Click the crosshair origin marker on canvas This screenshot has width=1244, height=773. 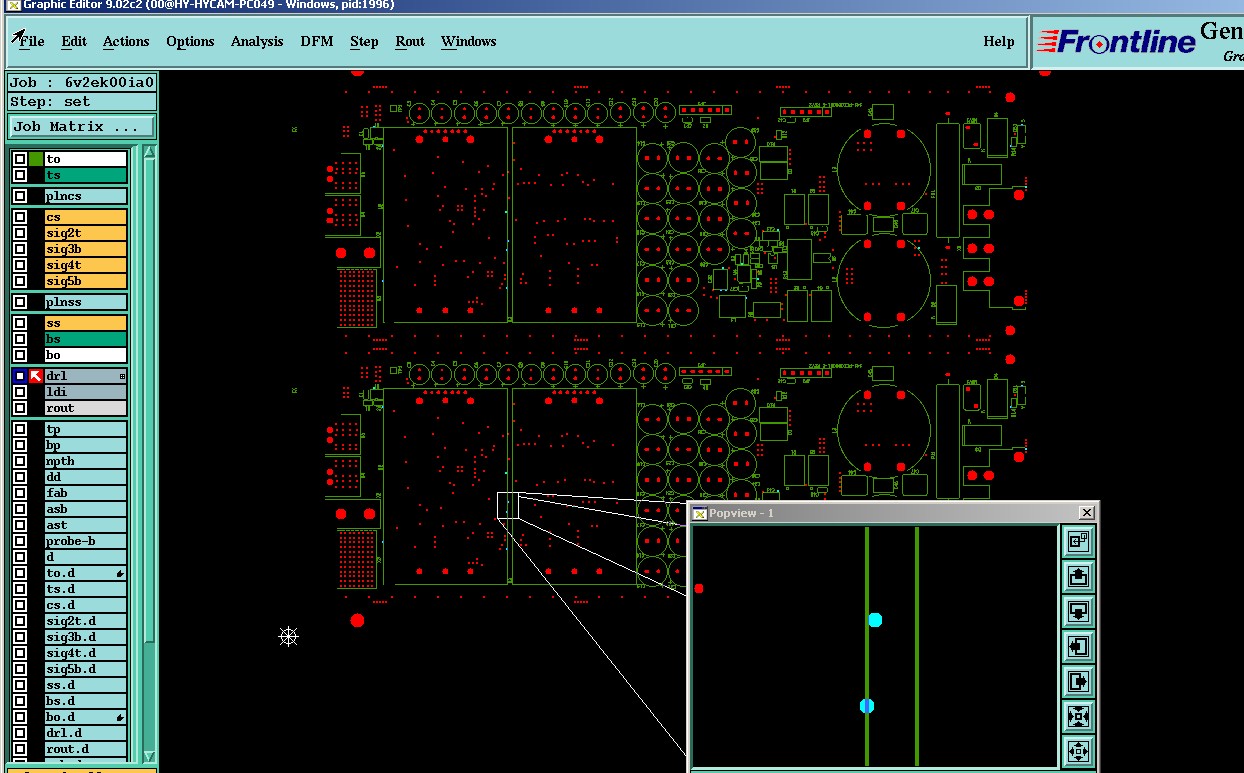click(x=288, y=636)
